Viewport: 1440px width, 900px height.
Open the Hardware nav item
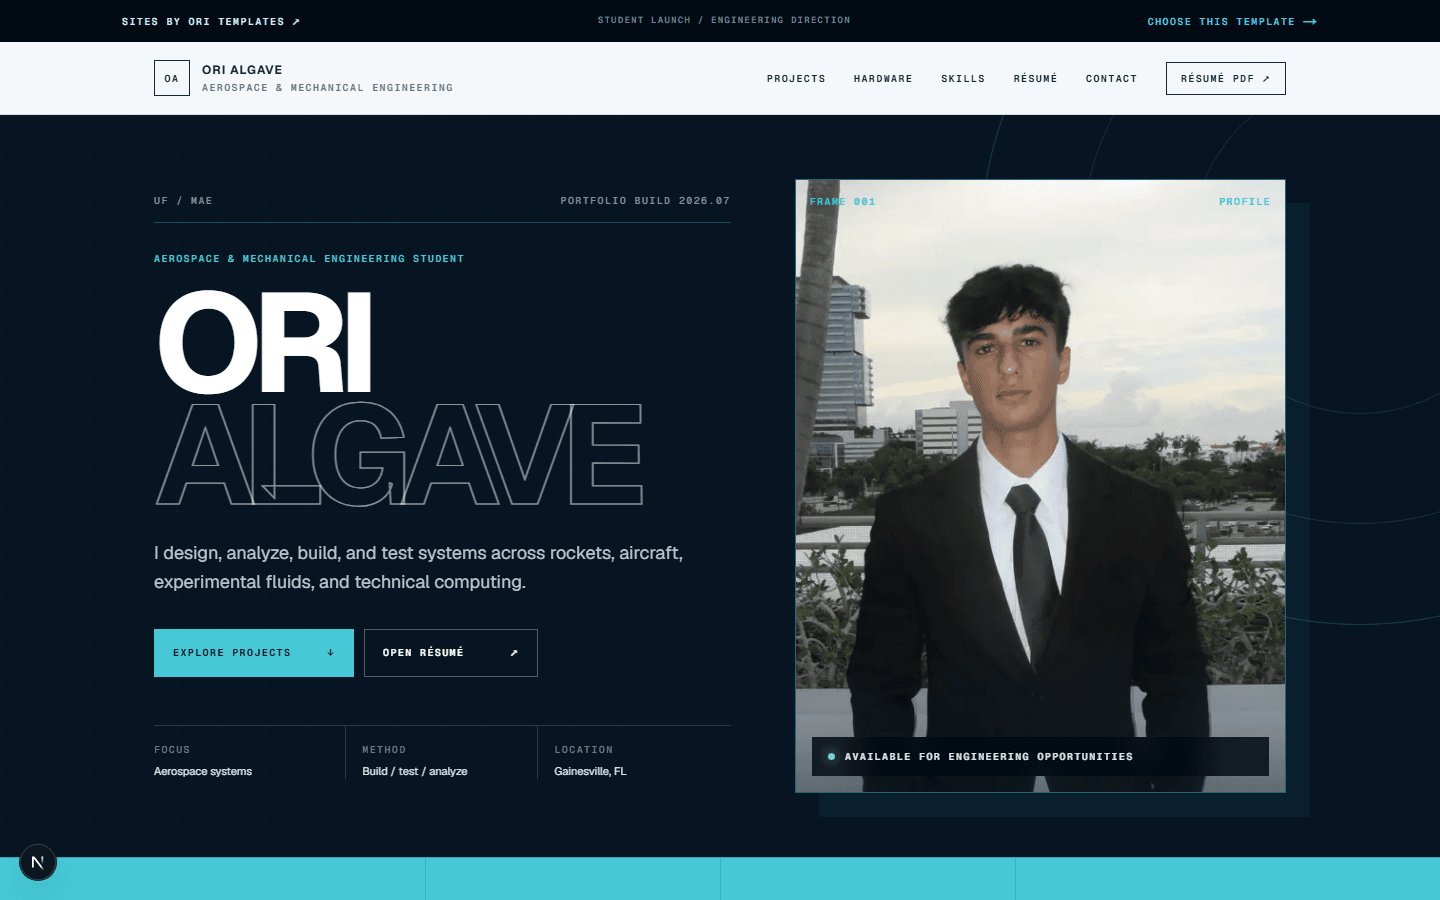[x=883, y=78]
